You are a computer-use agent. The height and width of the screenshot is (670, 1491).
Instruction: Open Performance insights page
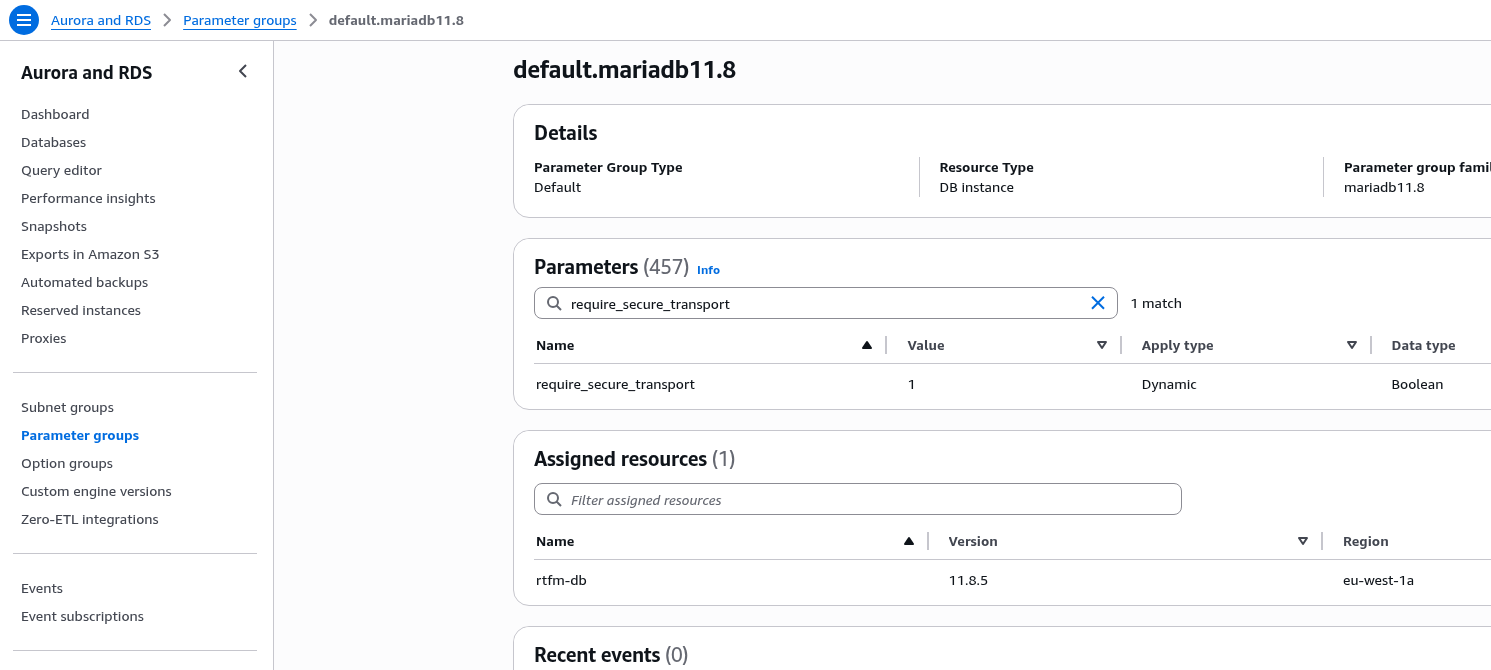(x=88, y=198)
